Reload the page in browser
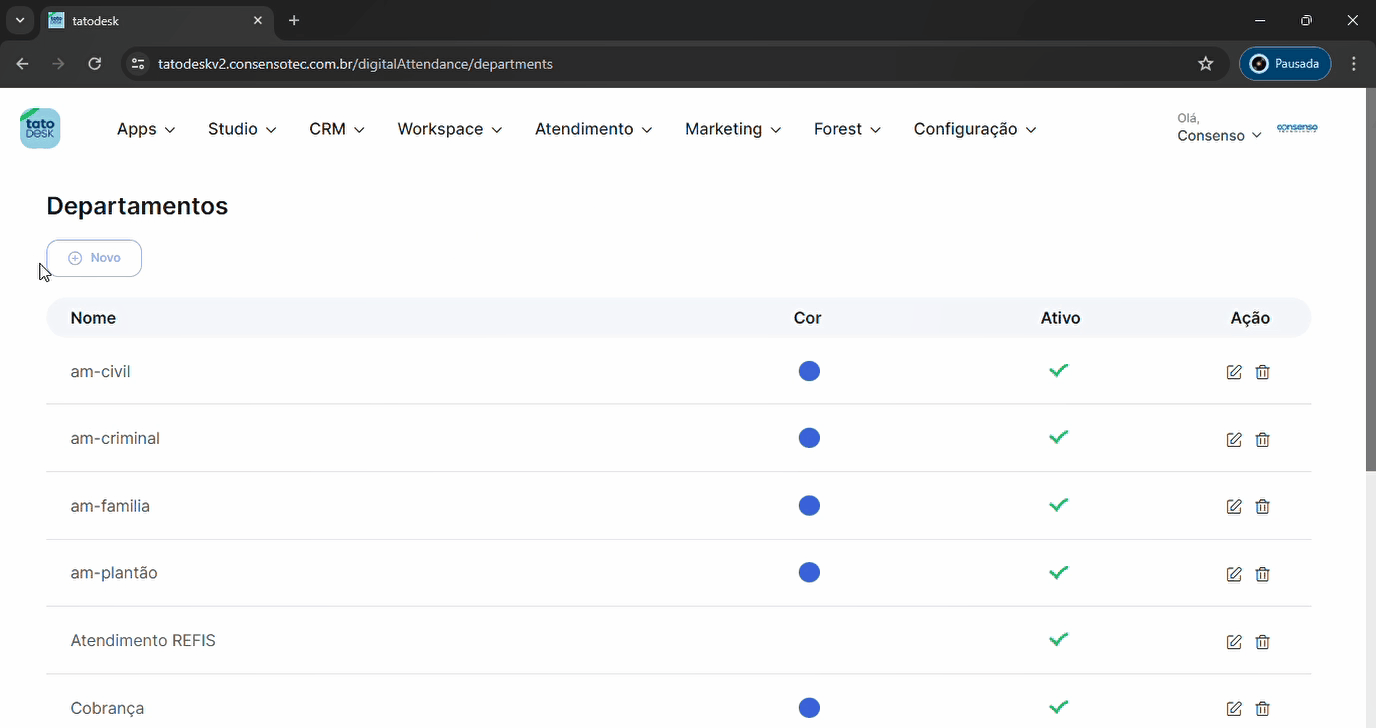 coord(95,64)
